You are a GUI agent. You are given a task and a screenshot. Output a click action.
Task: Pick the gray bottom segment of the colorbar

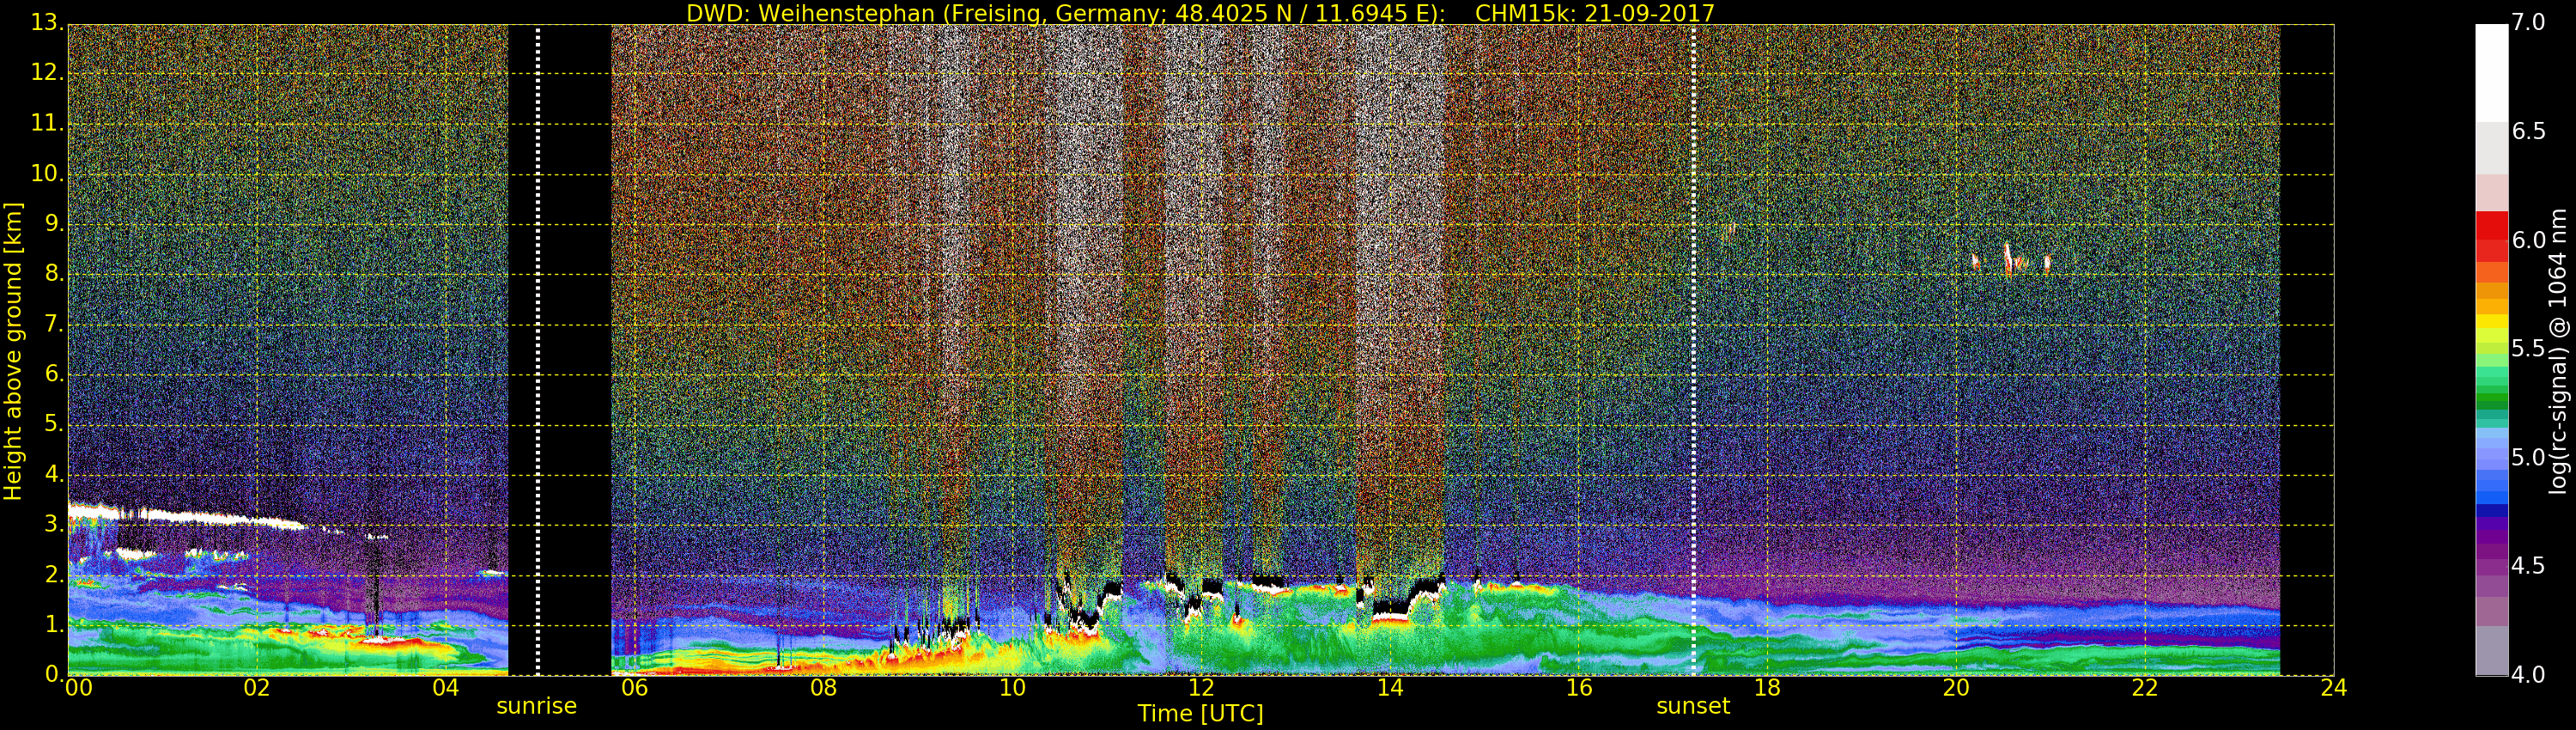(2491, 651)
